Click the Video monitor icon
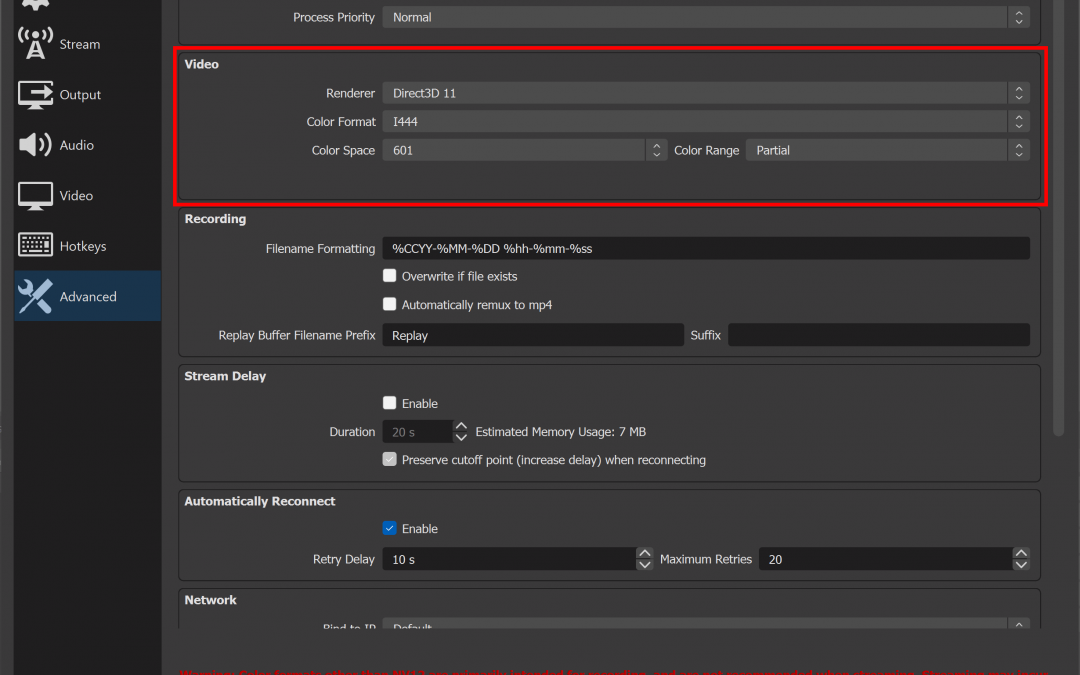 pos(35,196)
